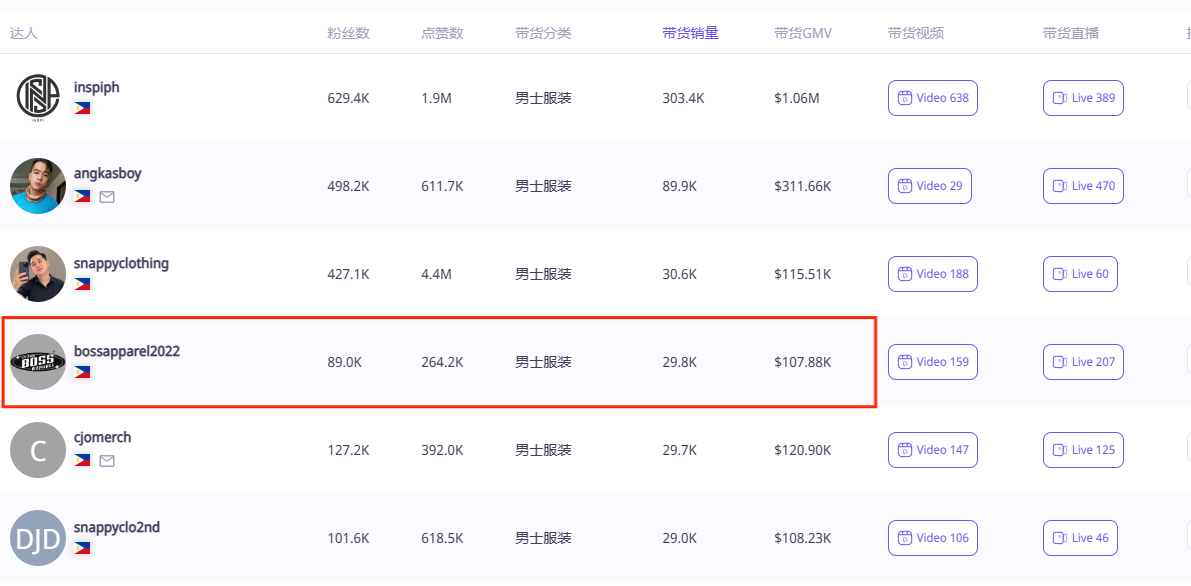Sort by the 粉丝数 column header
The width and height of the screenshot is (1191, 586).
coord(348,33)
